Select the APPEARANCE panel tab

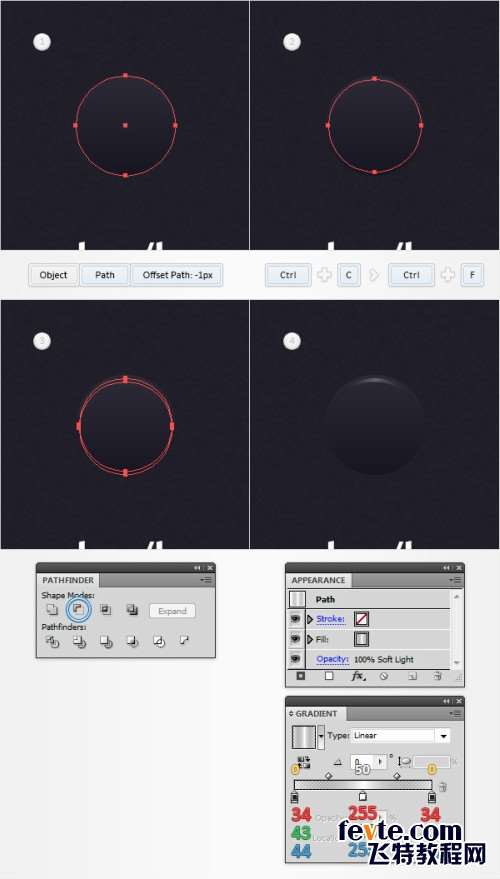[318, 580]
